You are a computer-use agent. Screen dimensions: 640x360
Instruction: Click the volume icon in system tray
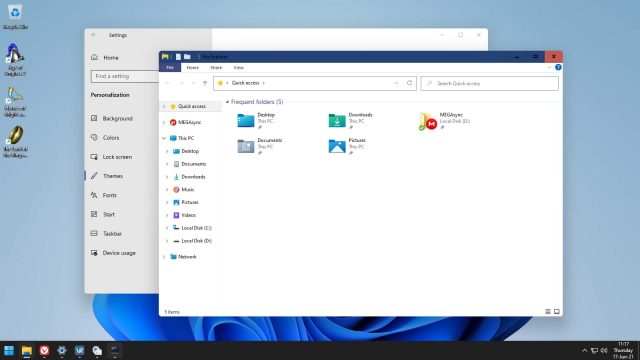[x=604, y=351]
